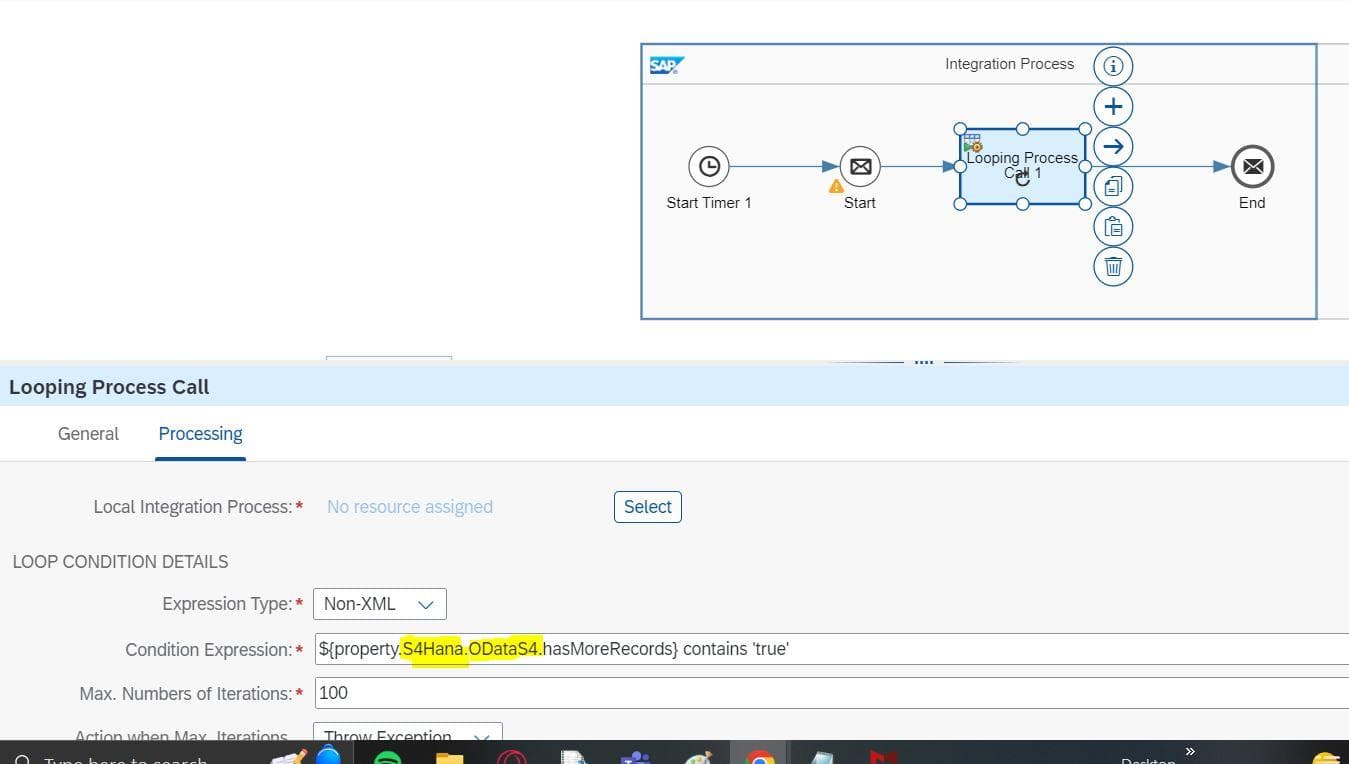Switch to the General tab

pyautogui.click(x=88, y=434)
